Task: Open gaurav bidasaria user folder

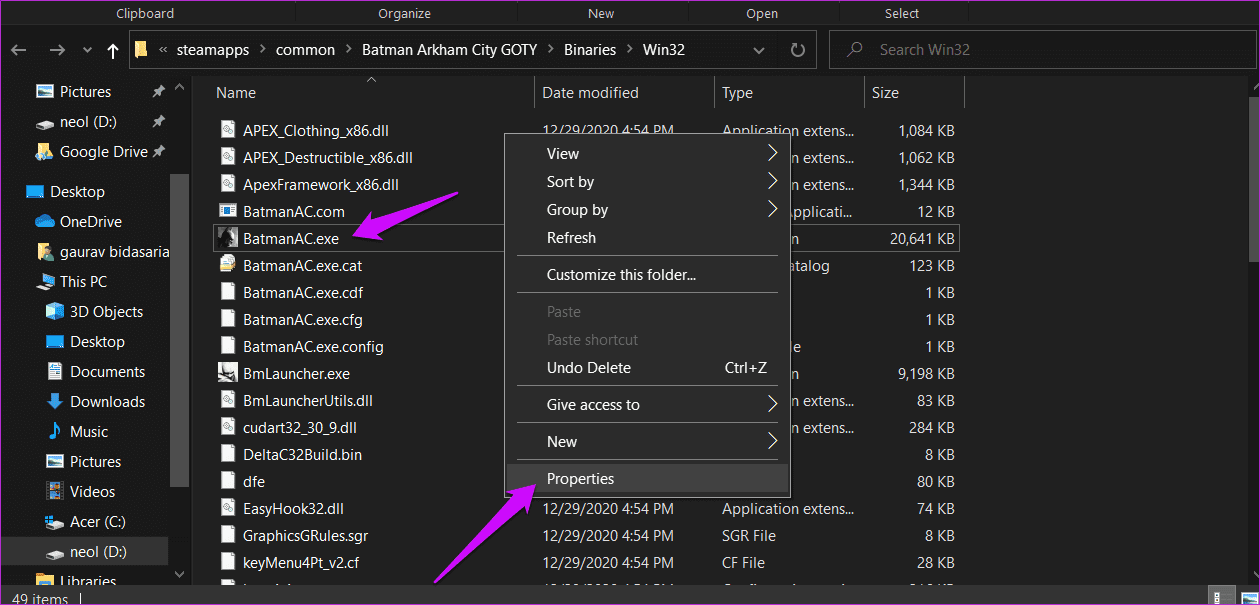Action: tap(114, 252)
